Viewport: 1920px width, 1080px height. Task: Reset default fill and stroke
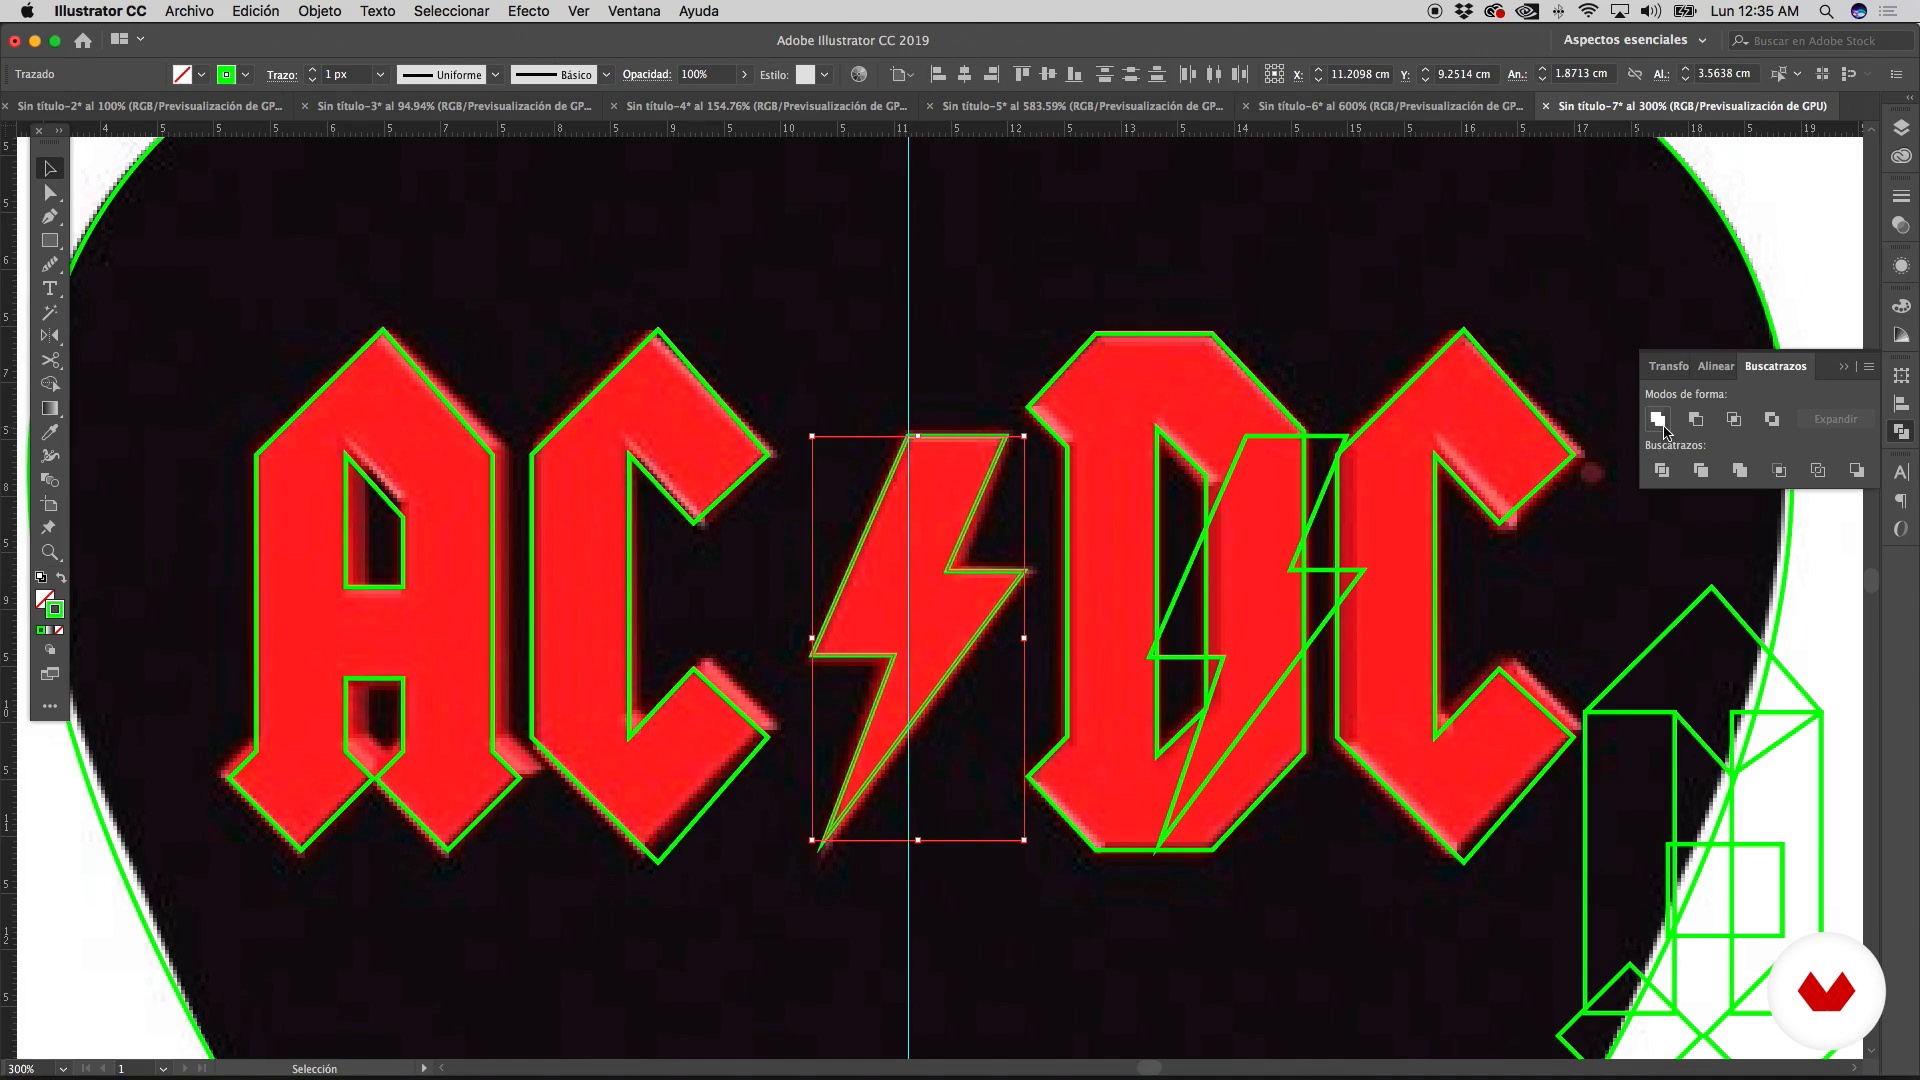[41, 578]
